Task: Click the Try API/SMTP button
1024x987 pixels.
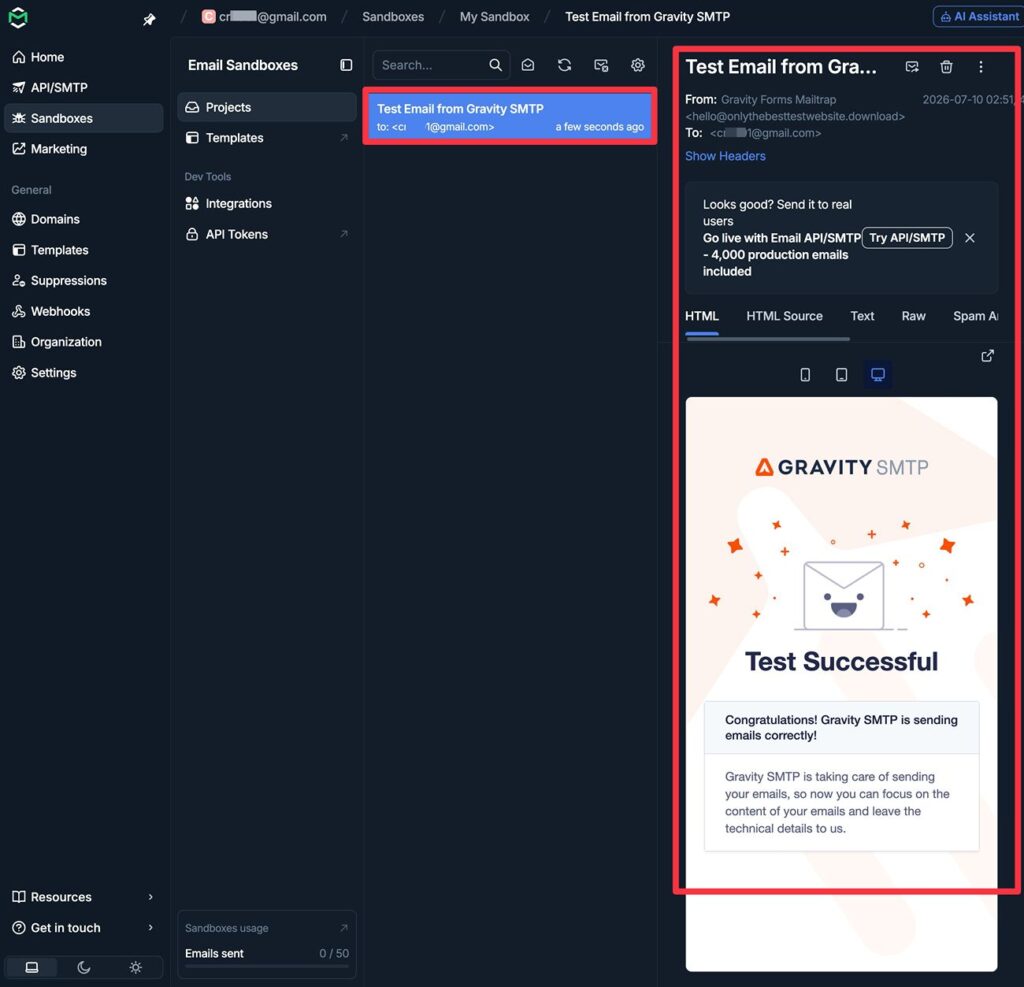Action: (x=907, y=238)
